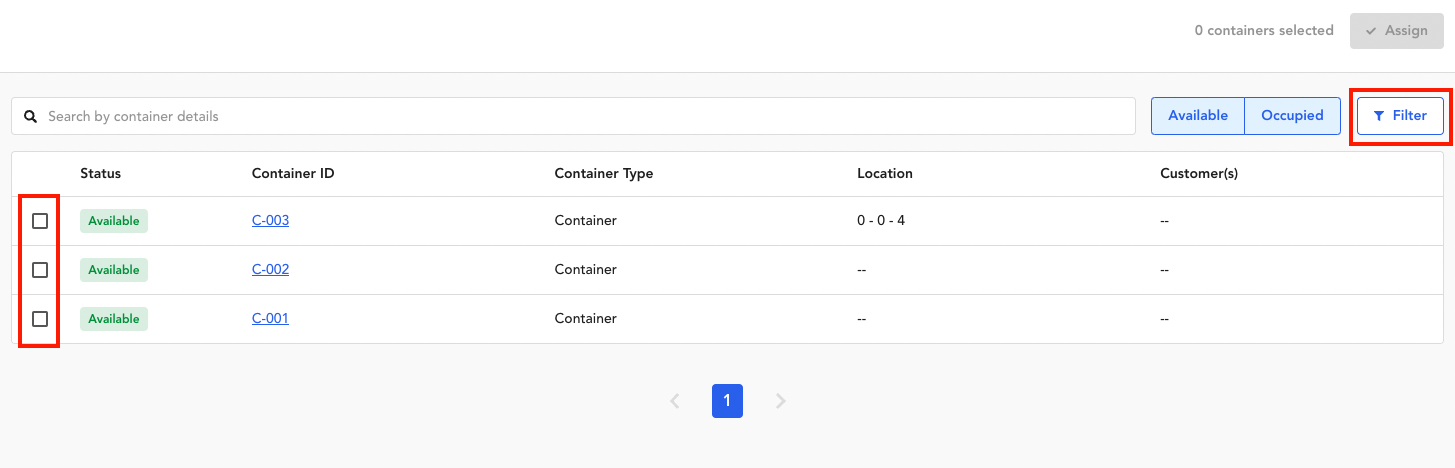Click the Available badge in C-002 row
The width and height of the screenshot is (1455, 468).
coord(114,270)
